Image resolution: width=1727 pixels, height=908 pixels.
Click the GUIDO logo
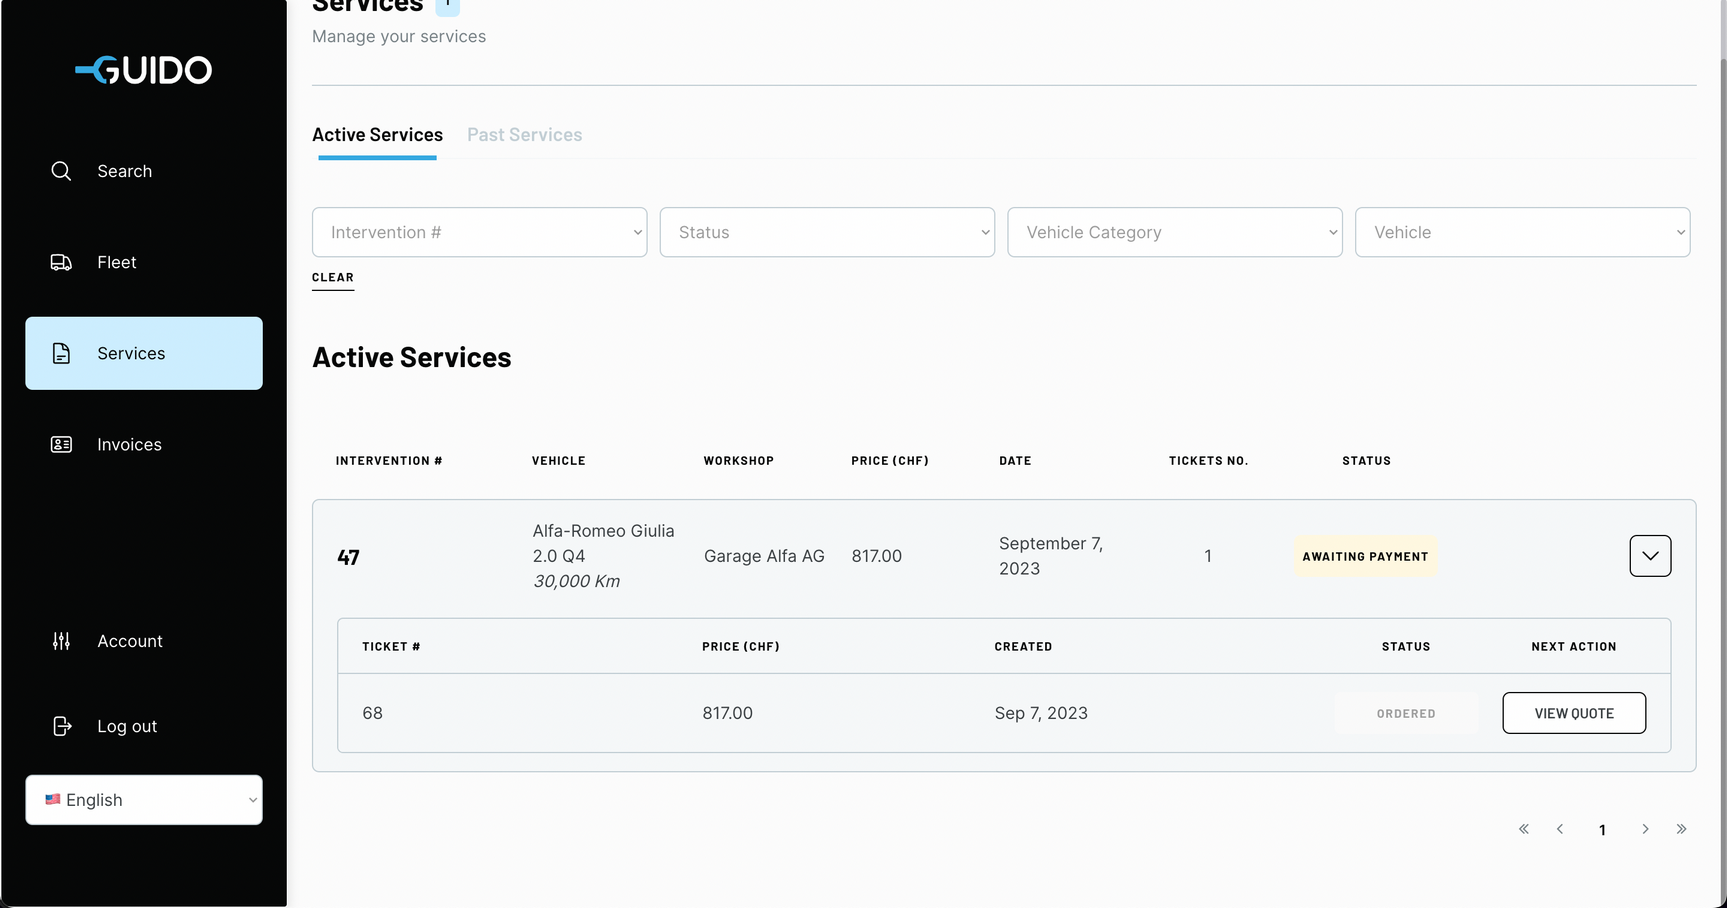[144, 70]
